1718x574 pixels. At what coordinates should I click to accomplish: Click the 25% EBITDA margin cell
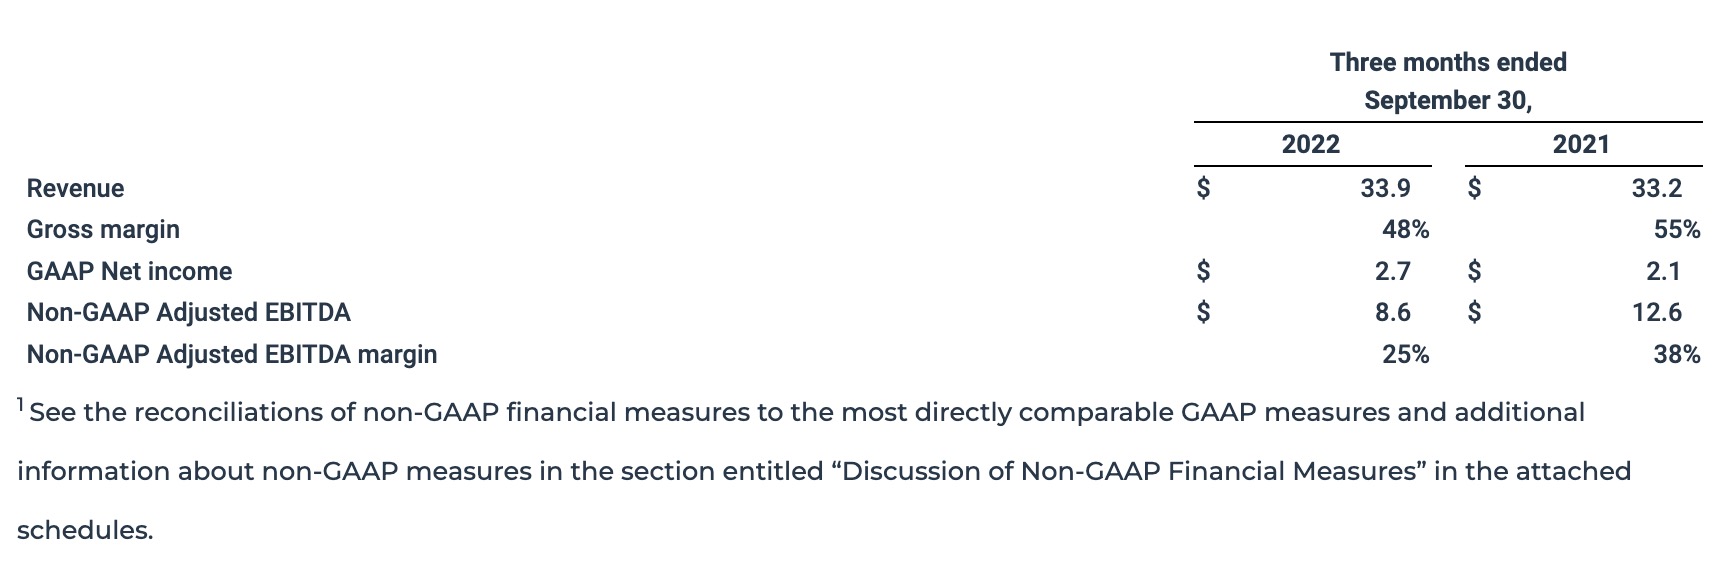click(1405, 354)
